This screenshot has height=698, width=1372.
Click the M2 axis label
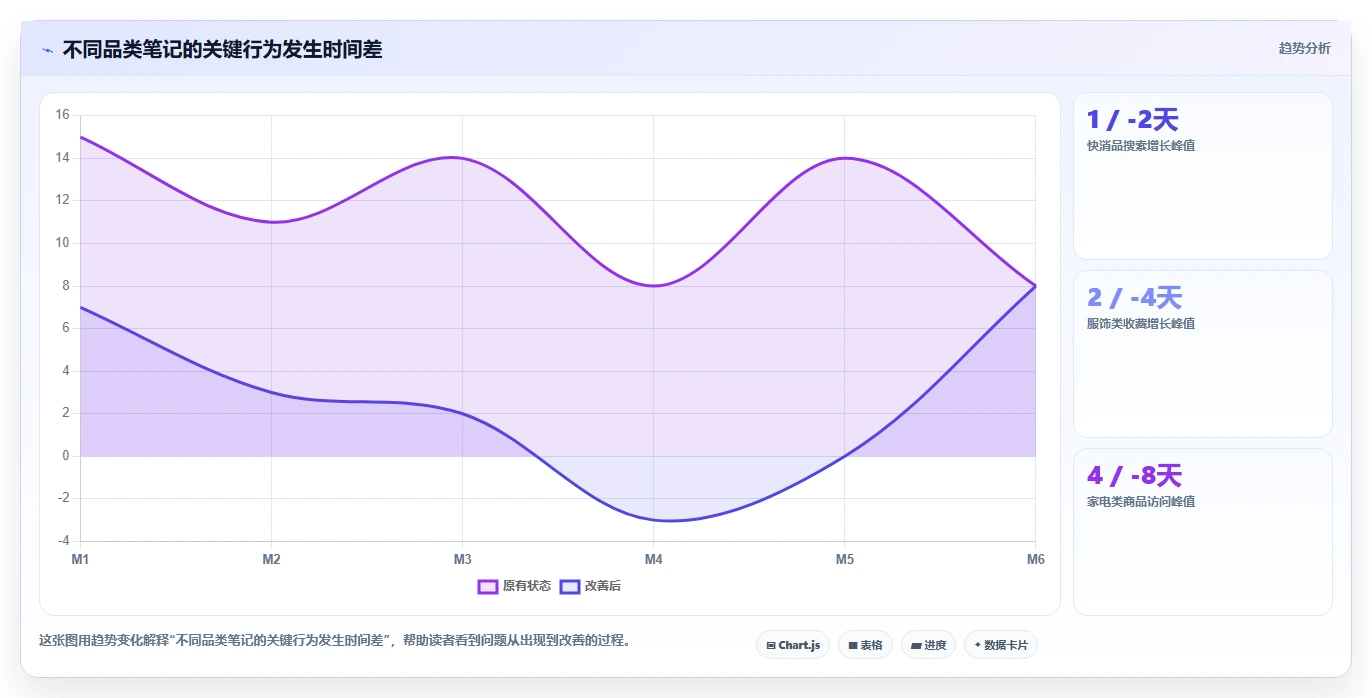pyautogui.click(x=271, y=559)
